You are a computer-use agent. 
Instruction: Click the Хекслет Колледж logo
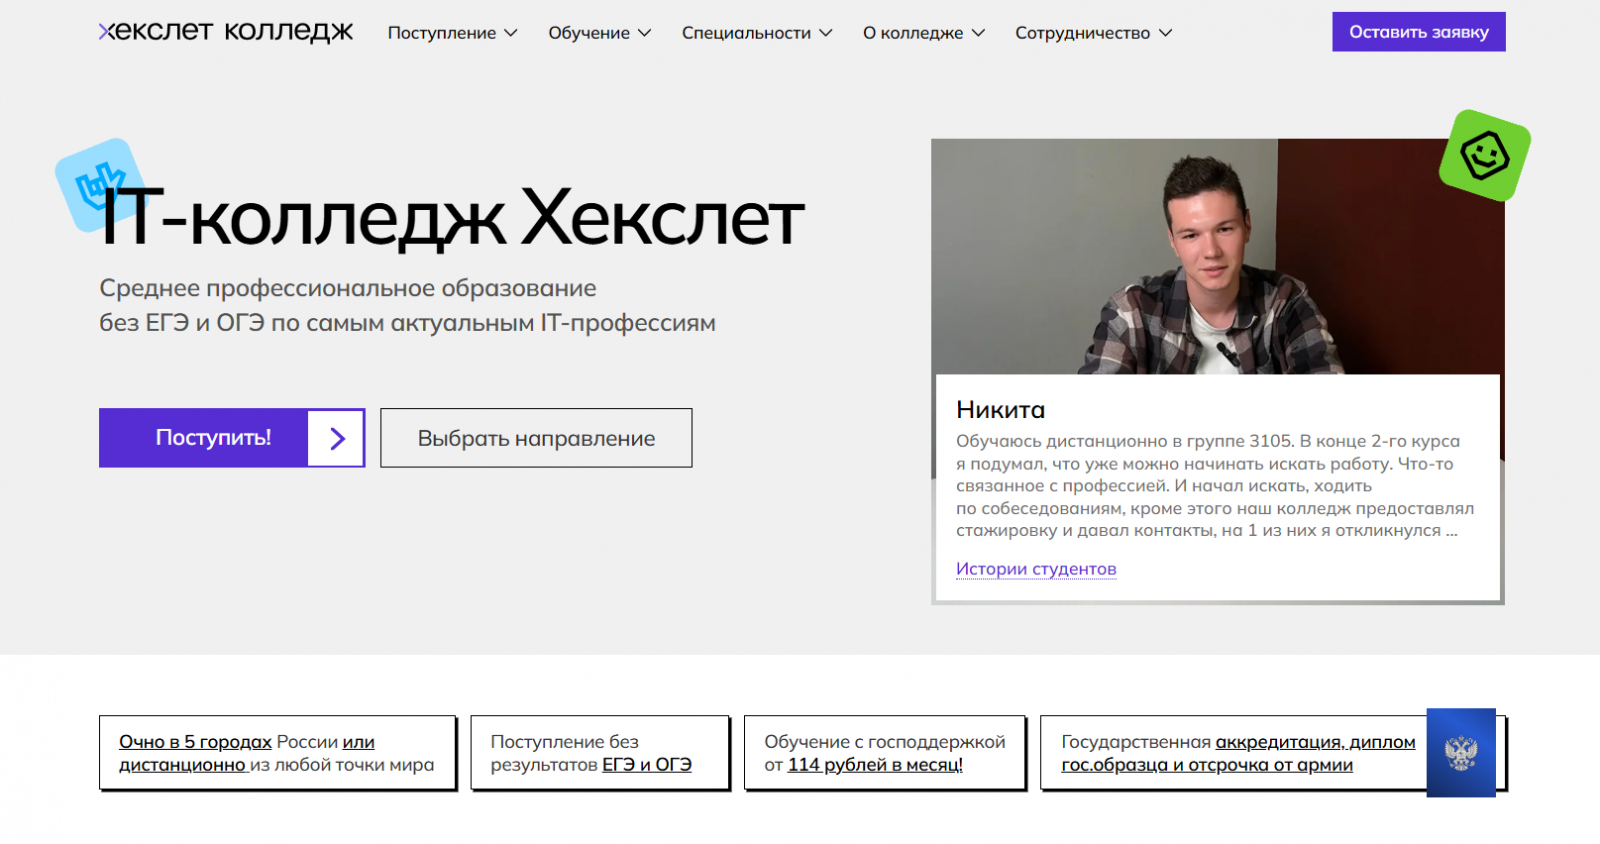tap(226, 32)
